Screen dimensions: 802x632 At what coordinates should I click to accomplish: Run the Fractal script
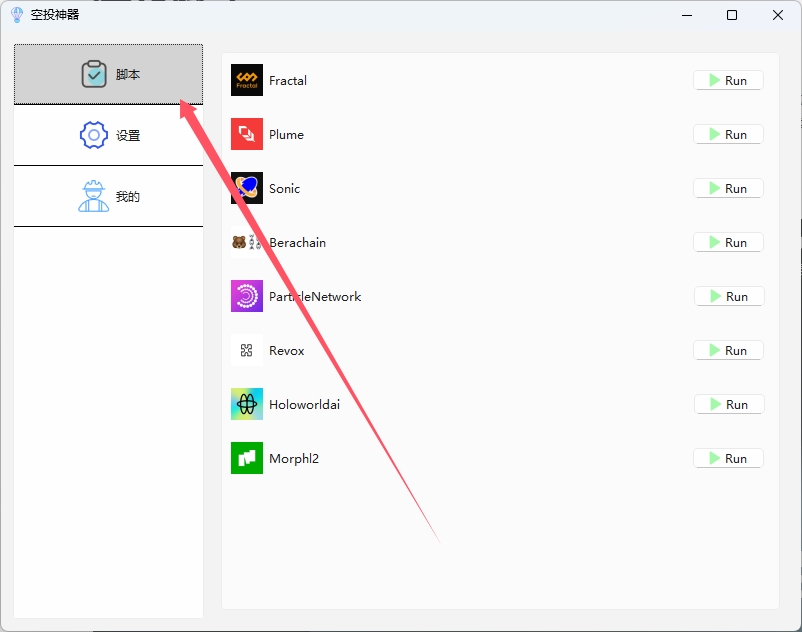pyautogui.click(x=728, y=80)
